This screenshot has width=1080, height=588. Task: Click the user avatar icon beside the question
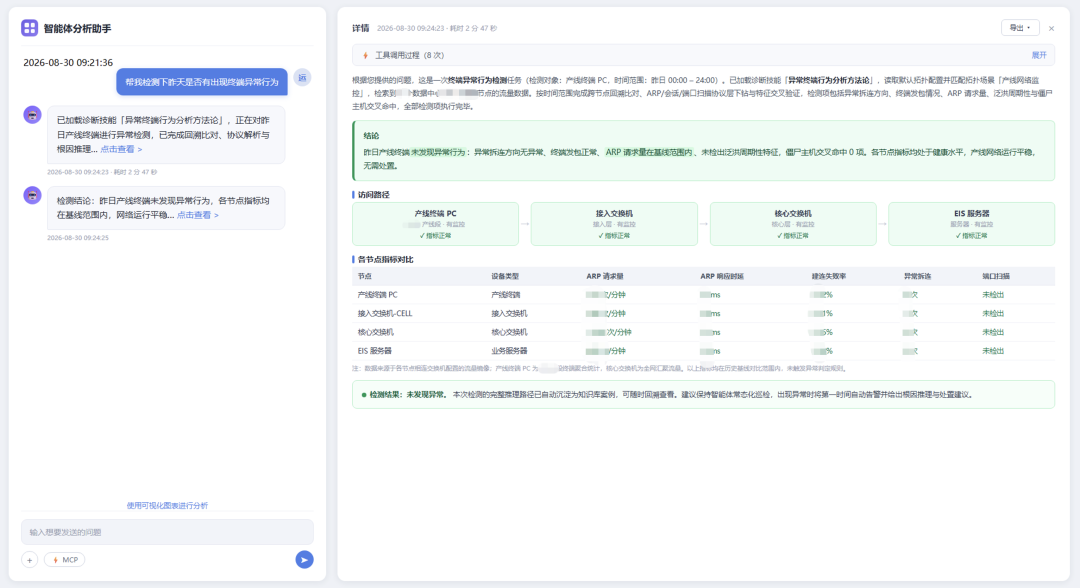pos(302,77)
